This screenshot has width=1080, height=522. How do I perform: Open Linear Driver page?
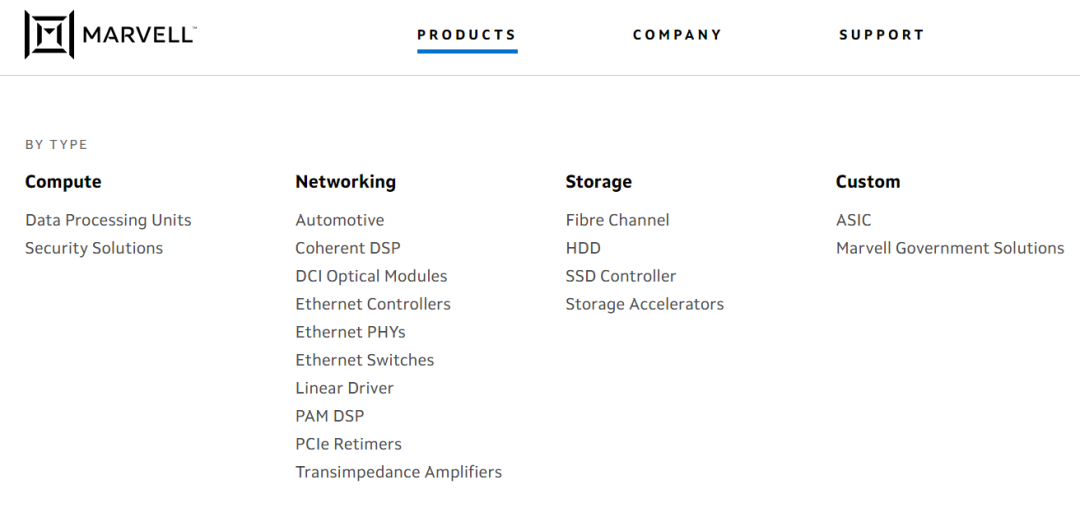pyautogui.click(x=344, y=388)
